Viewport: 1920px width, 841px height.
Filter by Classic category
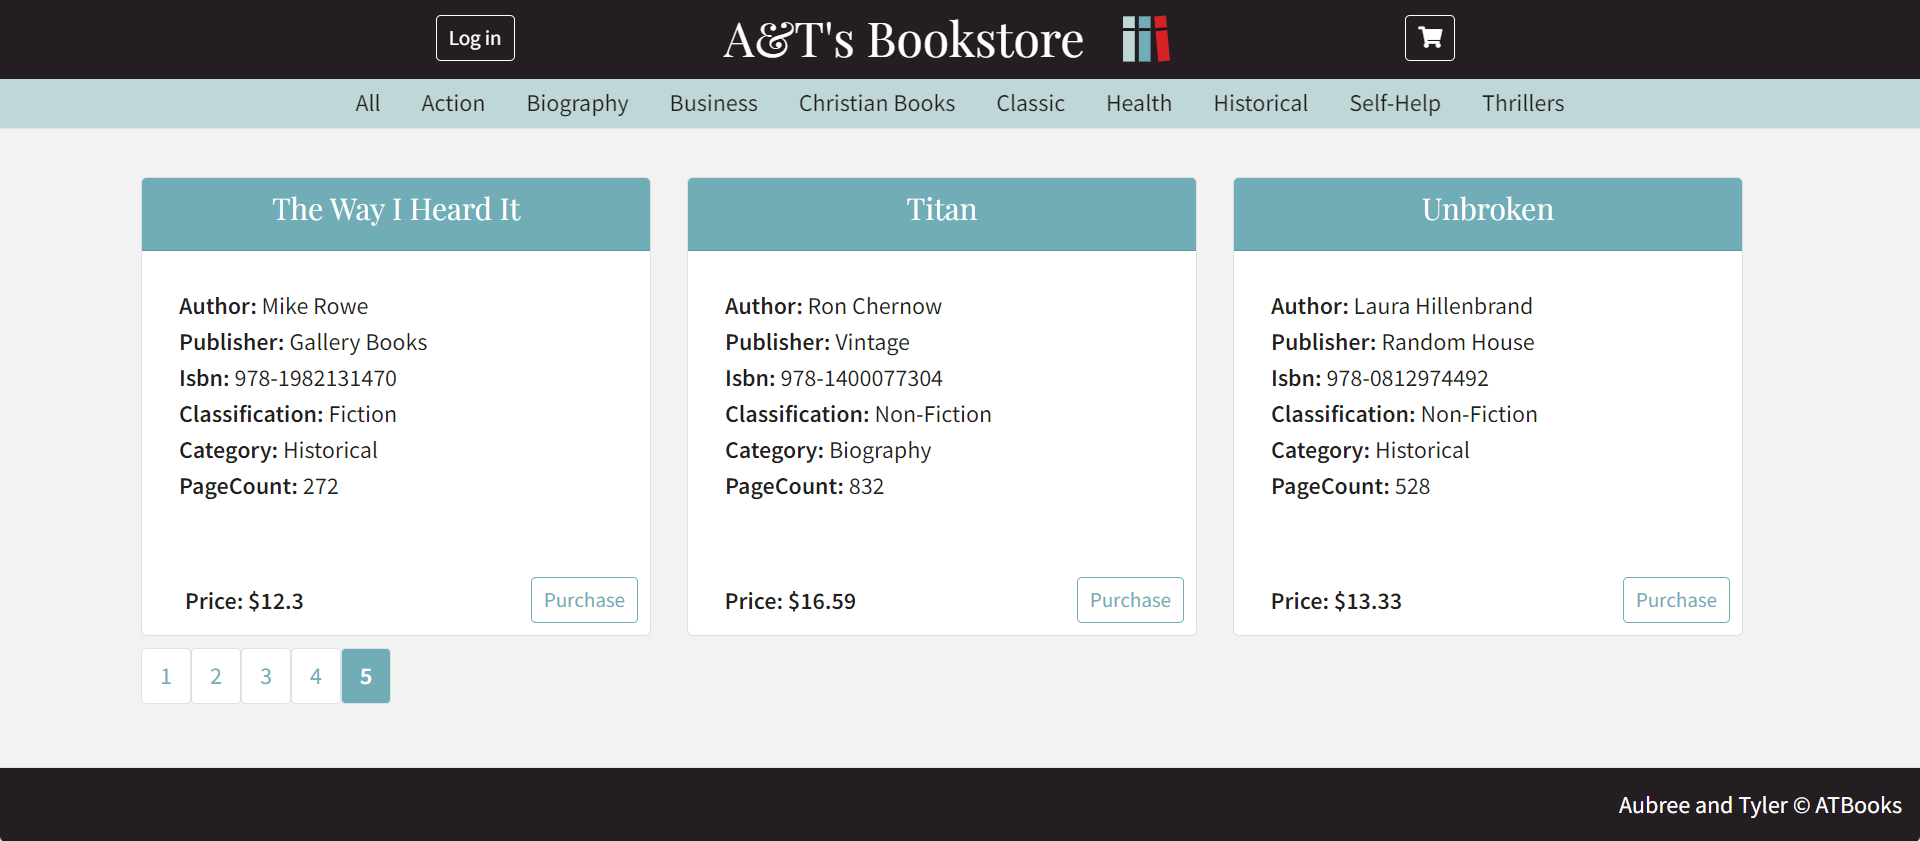[1030, 103]
